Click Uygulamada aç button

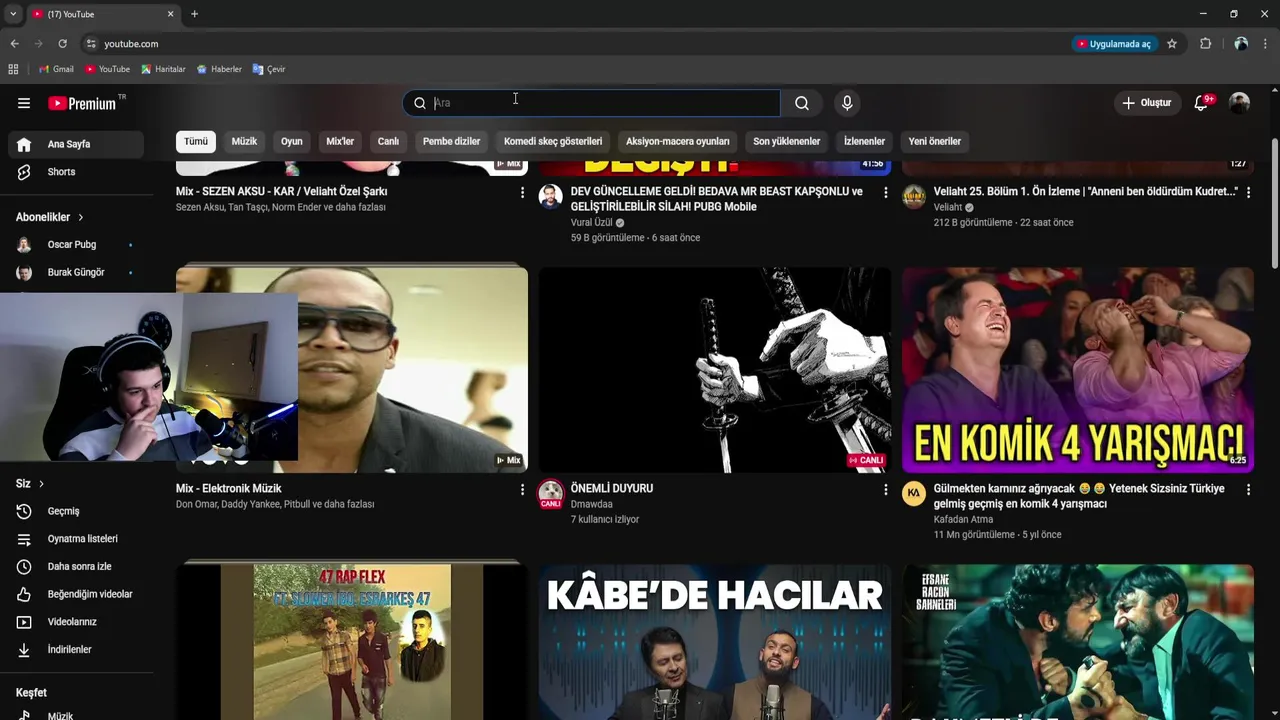point(1114,44)
